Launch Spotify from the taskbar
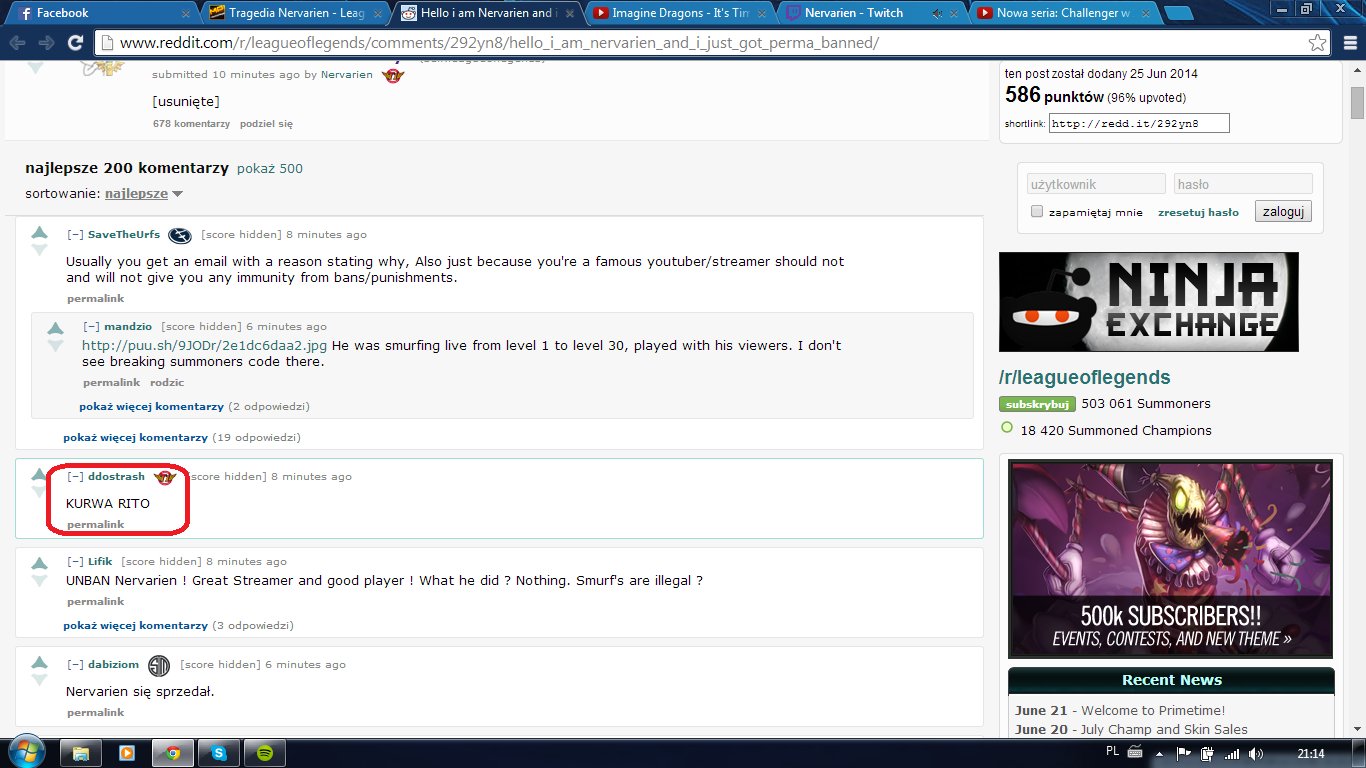The image size is (1366, 768). tap(265, 752)
